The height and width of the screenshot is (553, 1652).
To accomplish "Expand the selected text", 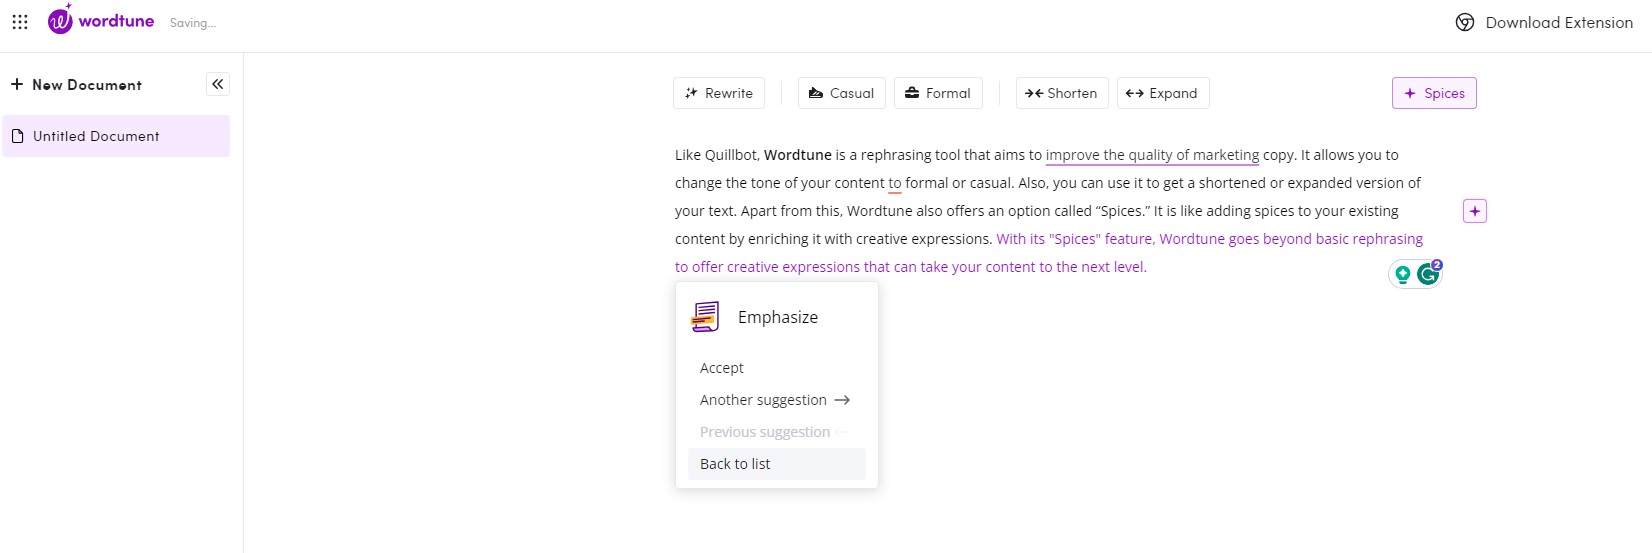I will (1163, 93).
